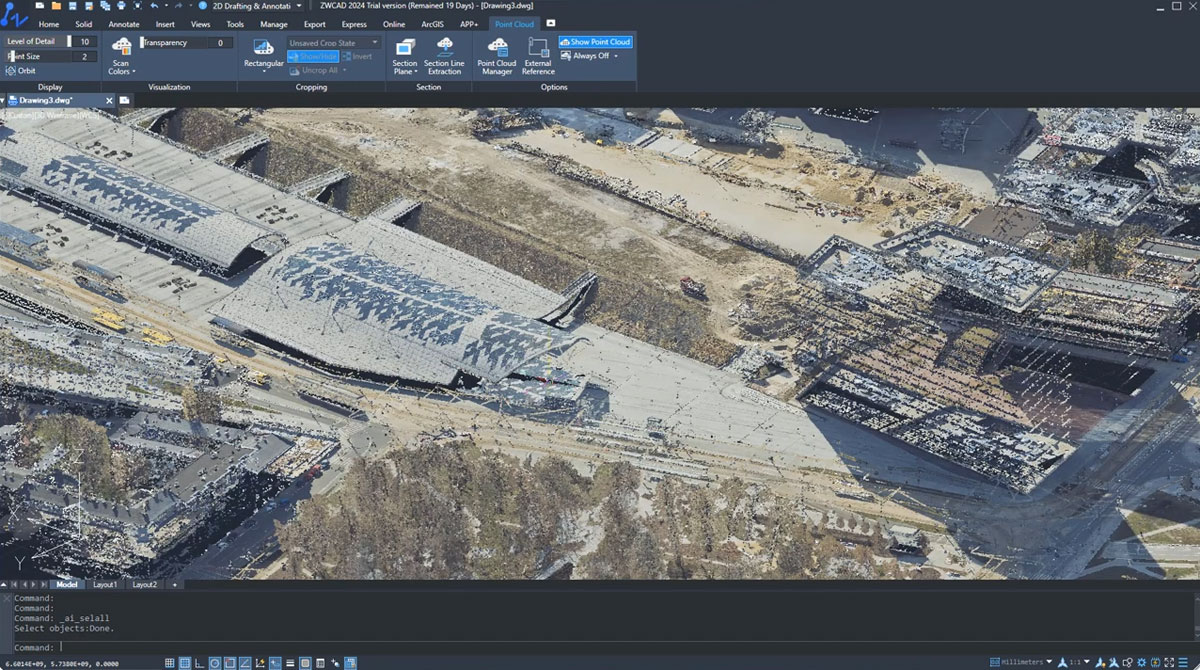Click the ZWCAD application logo
Viewport: 1200px width, 670px height.
pos(14,13)
